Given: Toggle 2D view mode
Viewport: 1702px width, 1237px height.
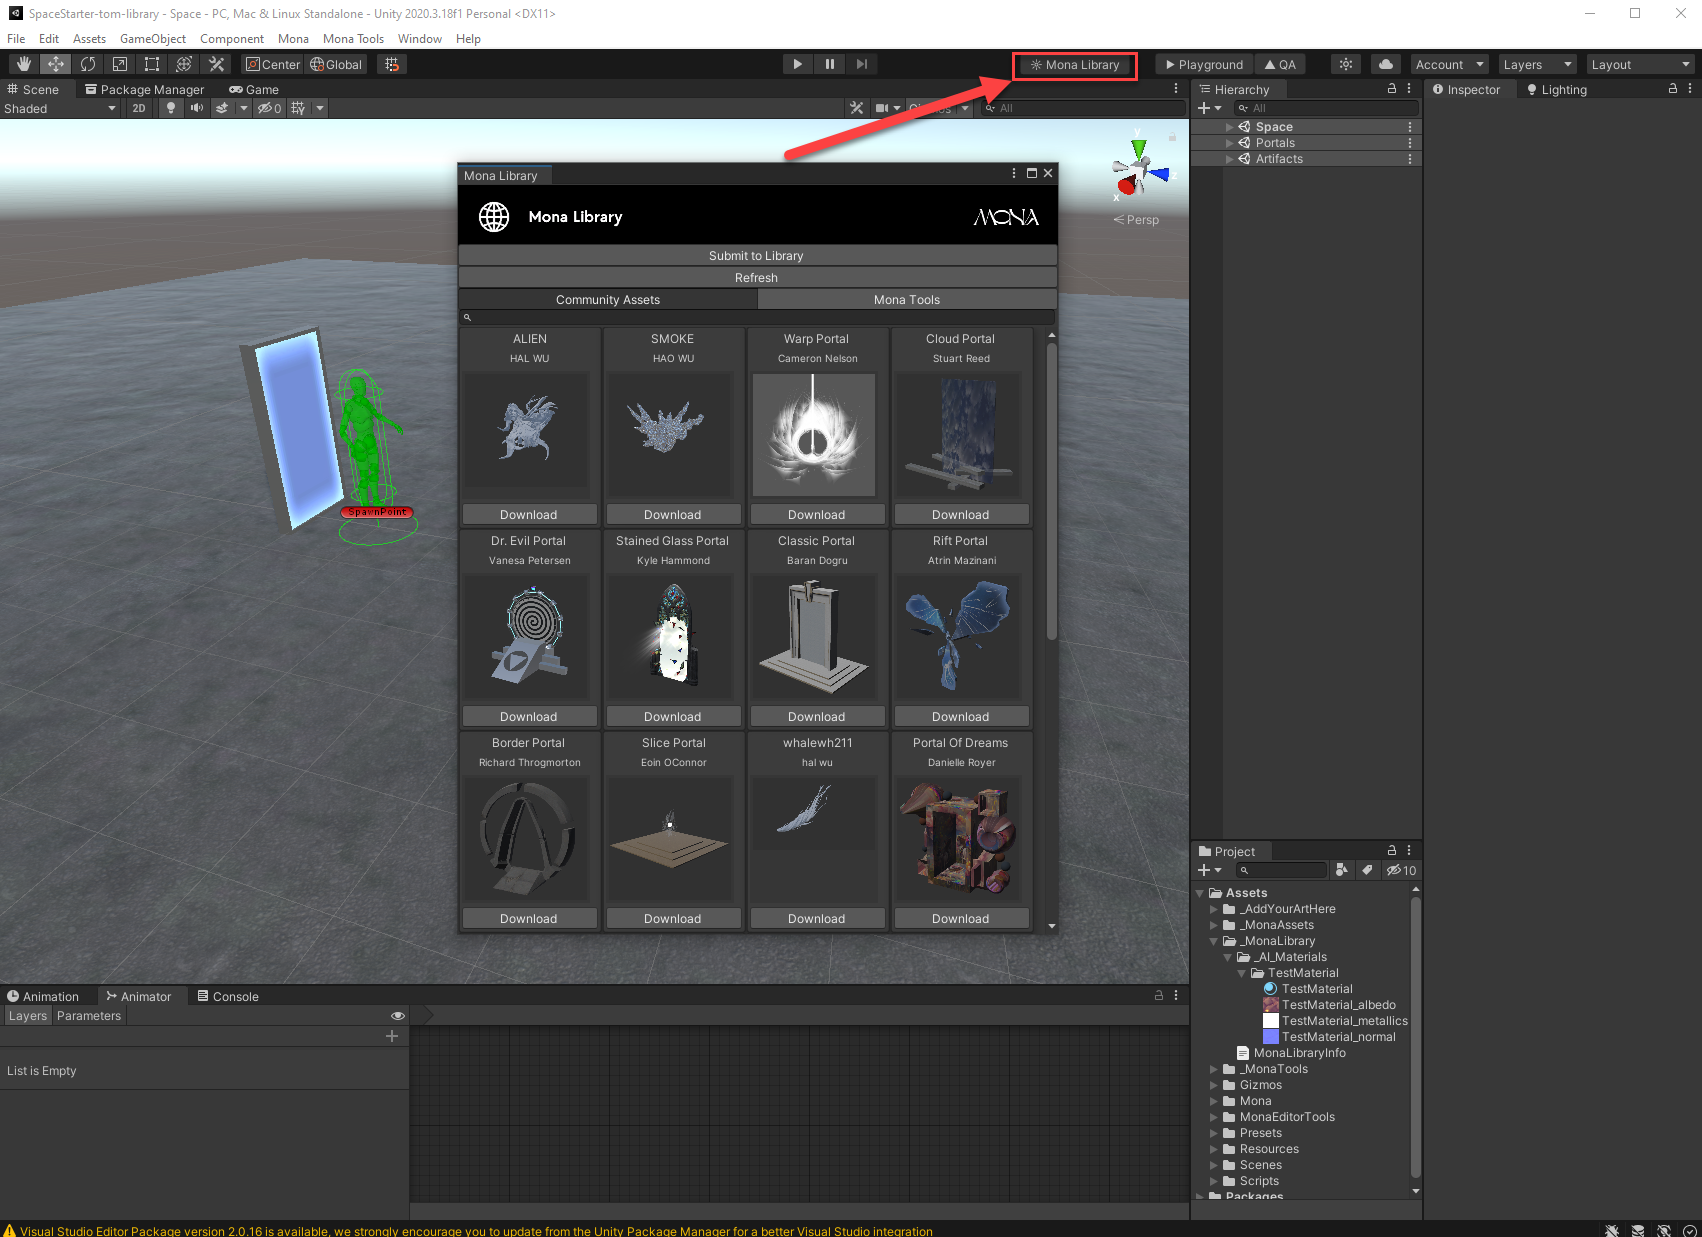Looking at the screenshot, I should point(139,108).
